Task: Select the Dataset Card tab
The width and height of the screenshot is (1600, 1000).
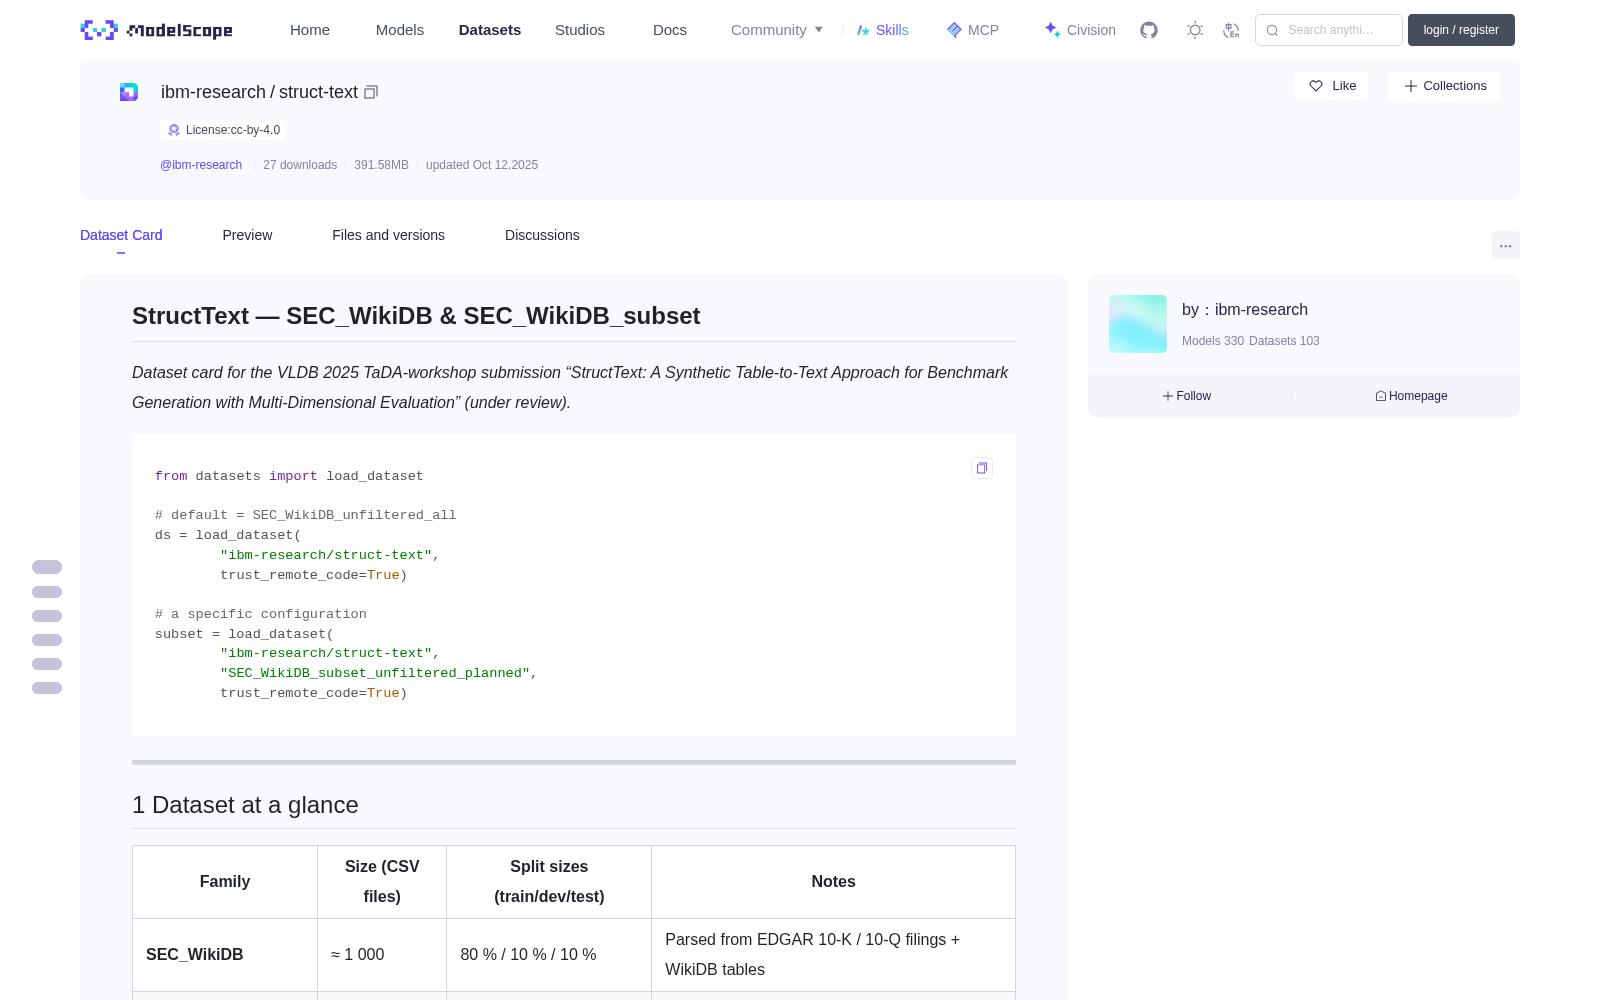Action: point(121,235)
